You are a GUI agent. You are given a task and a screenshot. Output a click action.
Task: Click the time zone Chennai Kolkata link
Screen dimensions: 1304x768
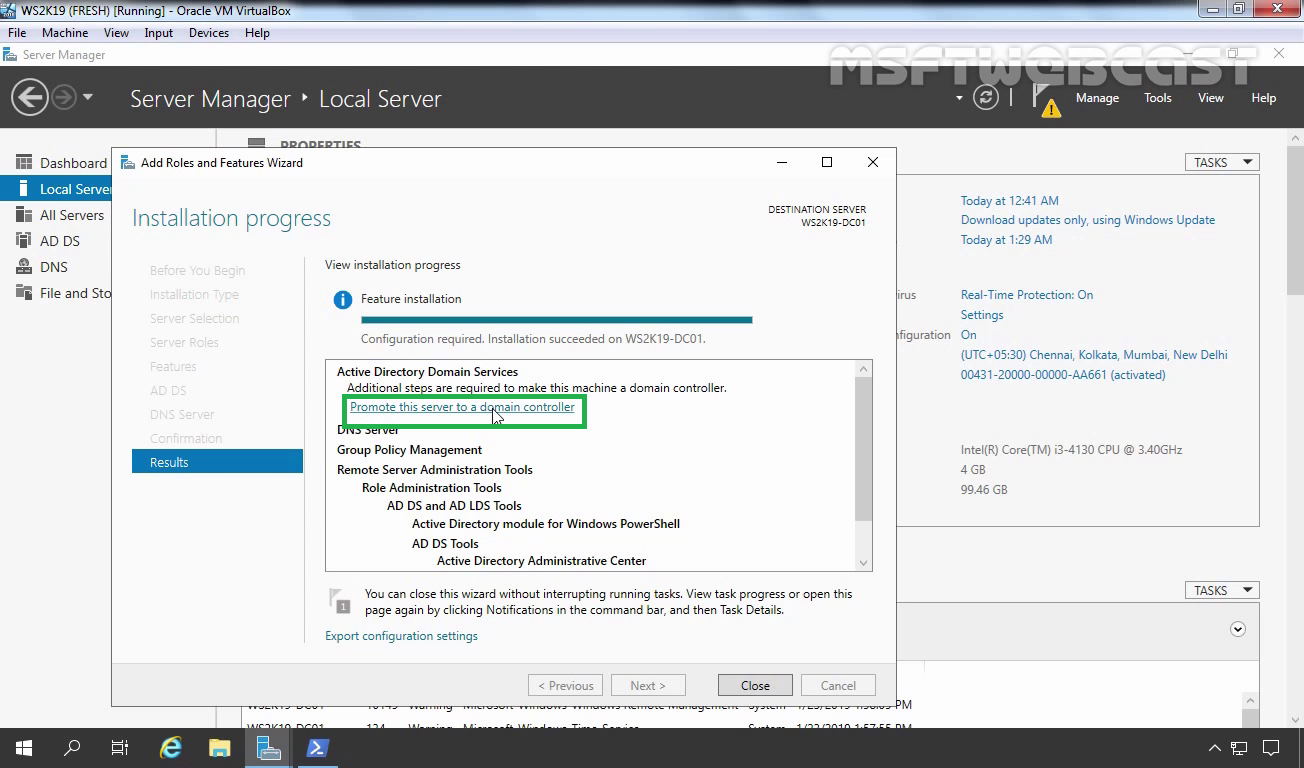pos(1094,355)
